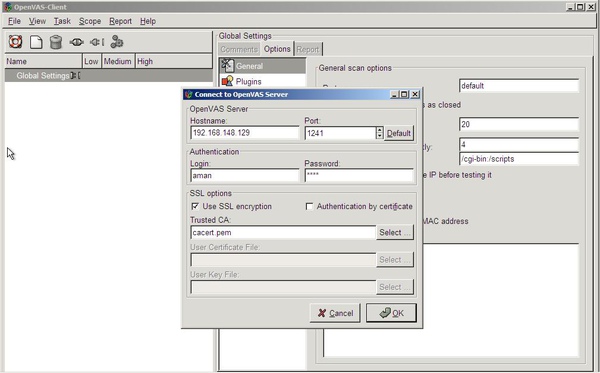Open the Help menu

point(148,21)
